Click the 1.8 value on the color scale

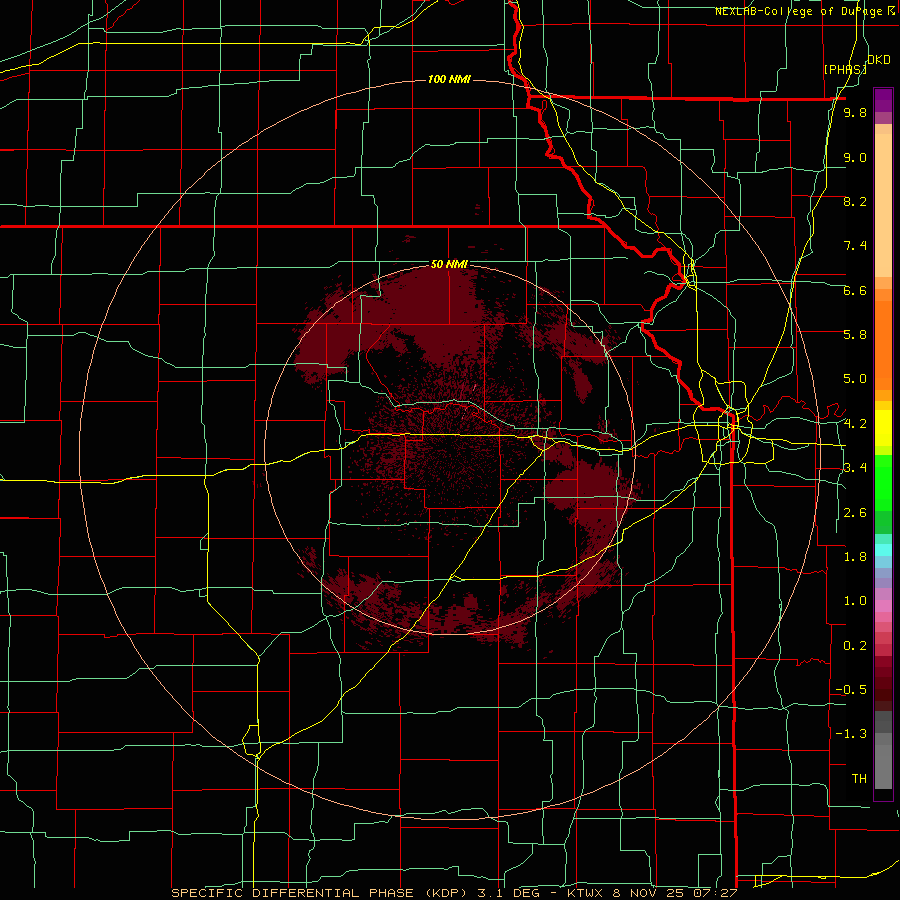[855, 556]
